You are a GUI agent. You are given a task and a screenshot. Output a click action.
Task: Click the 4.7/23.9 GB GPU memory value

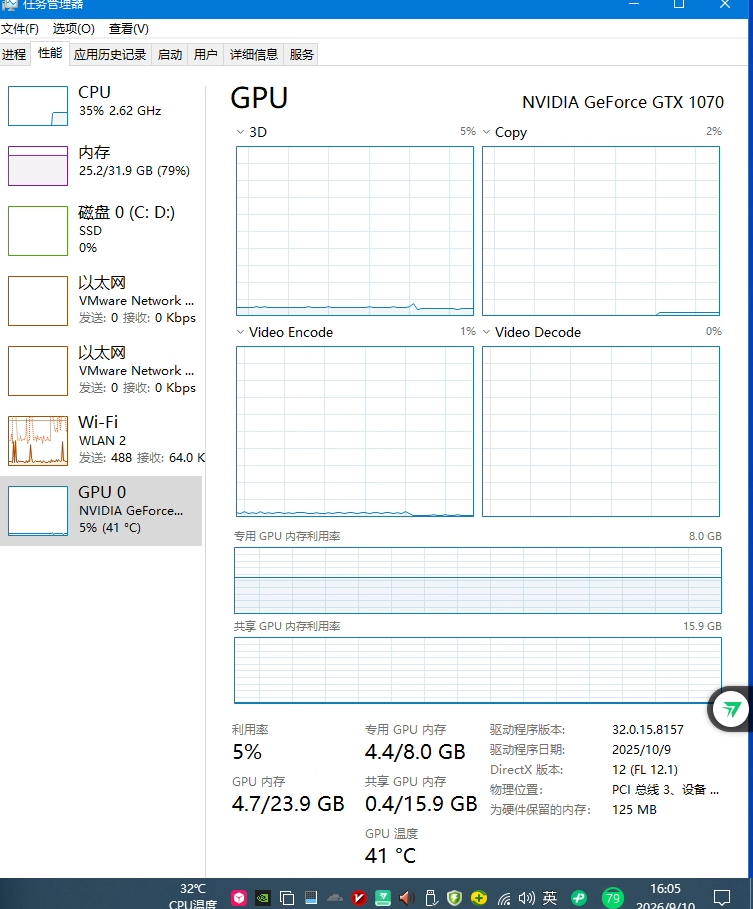tap(288, 804)
